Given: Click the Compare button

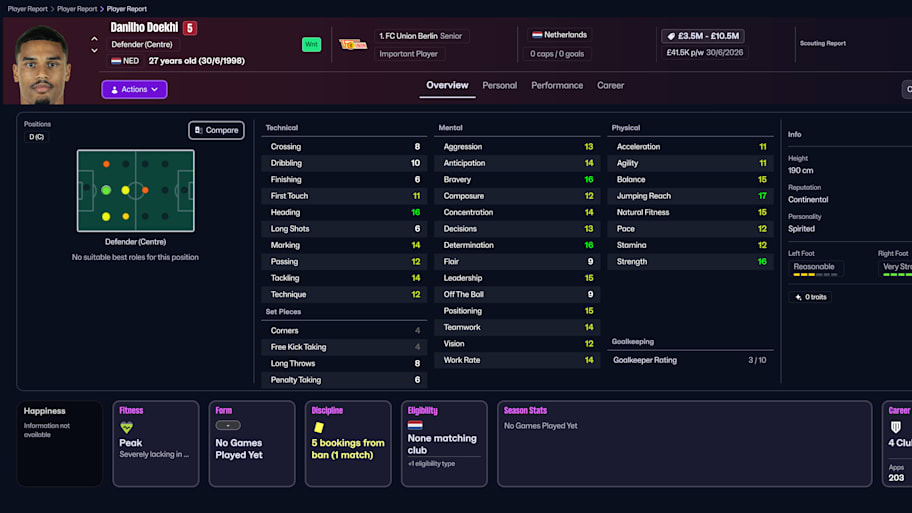Looking at the screenshot, I should (x=216, y=130).
